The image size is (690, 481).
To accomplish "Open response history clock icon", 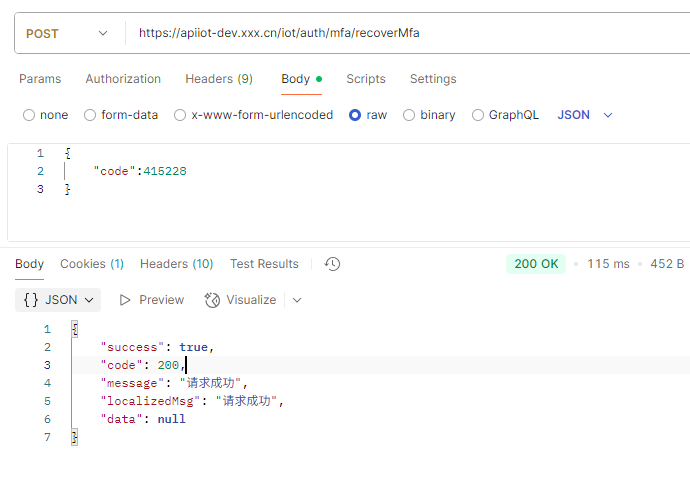I will click(333, 264).
